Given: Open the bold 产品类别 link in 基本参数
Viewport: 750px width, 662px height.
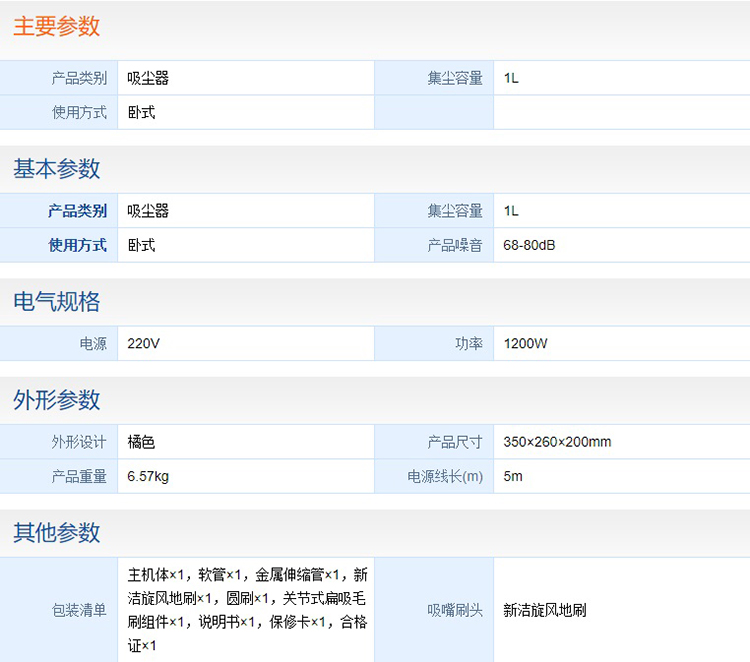Looking at the screenshot, I should [77, 211].
